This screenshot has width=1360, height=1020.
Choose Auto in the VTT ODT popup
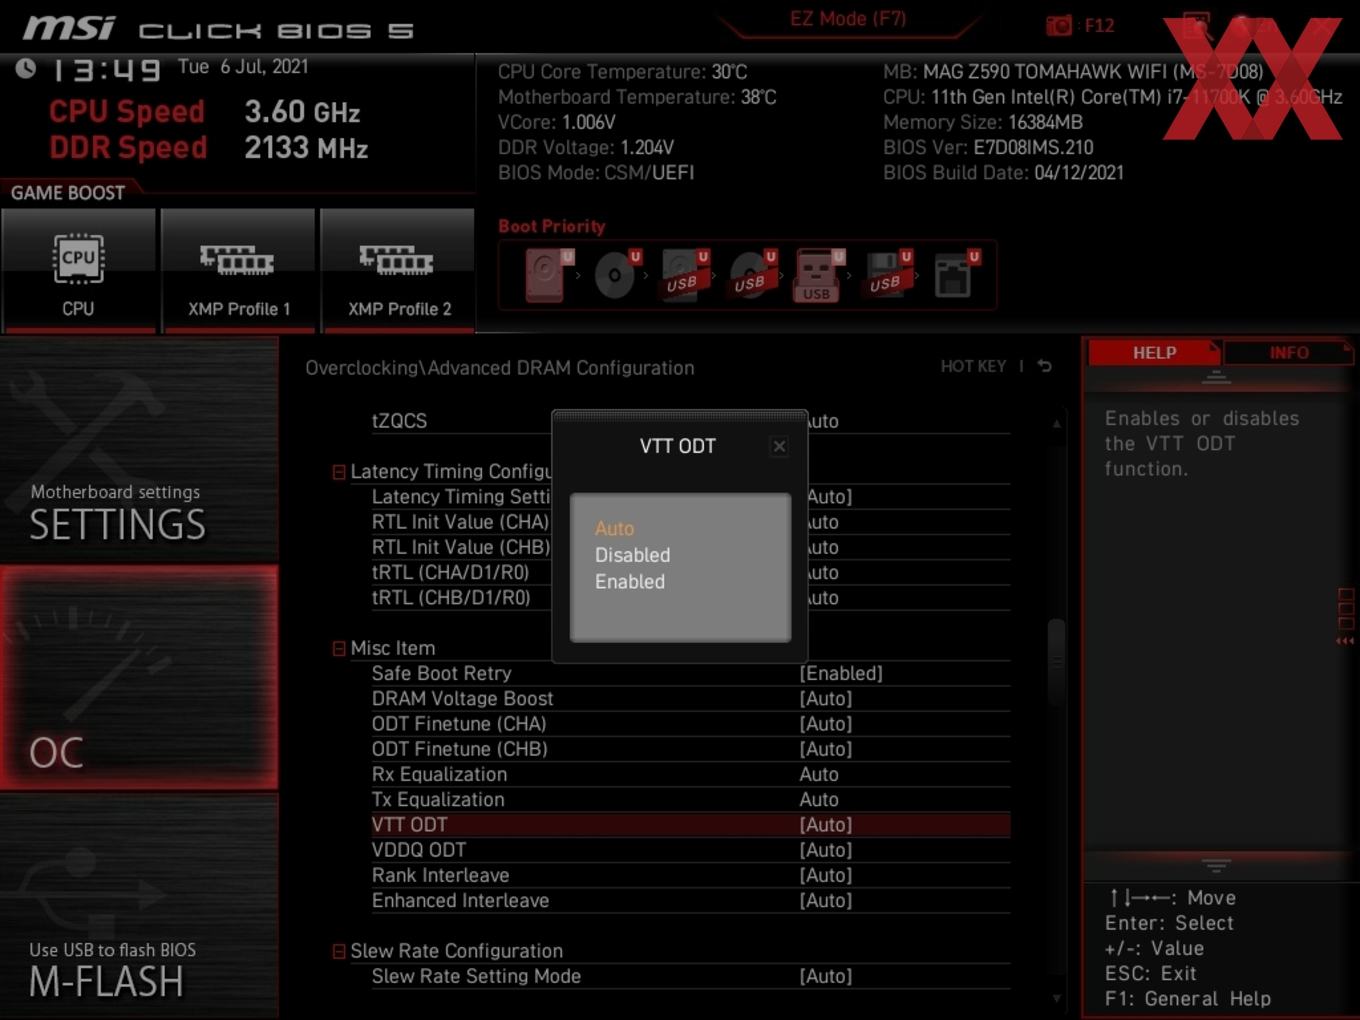click(x=614, y=528)
